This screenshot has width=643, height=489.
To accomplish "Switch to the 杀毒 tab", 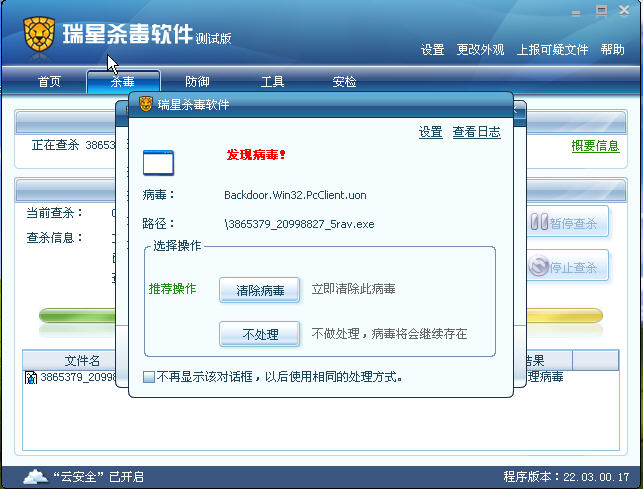I will pos(123,82).
